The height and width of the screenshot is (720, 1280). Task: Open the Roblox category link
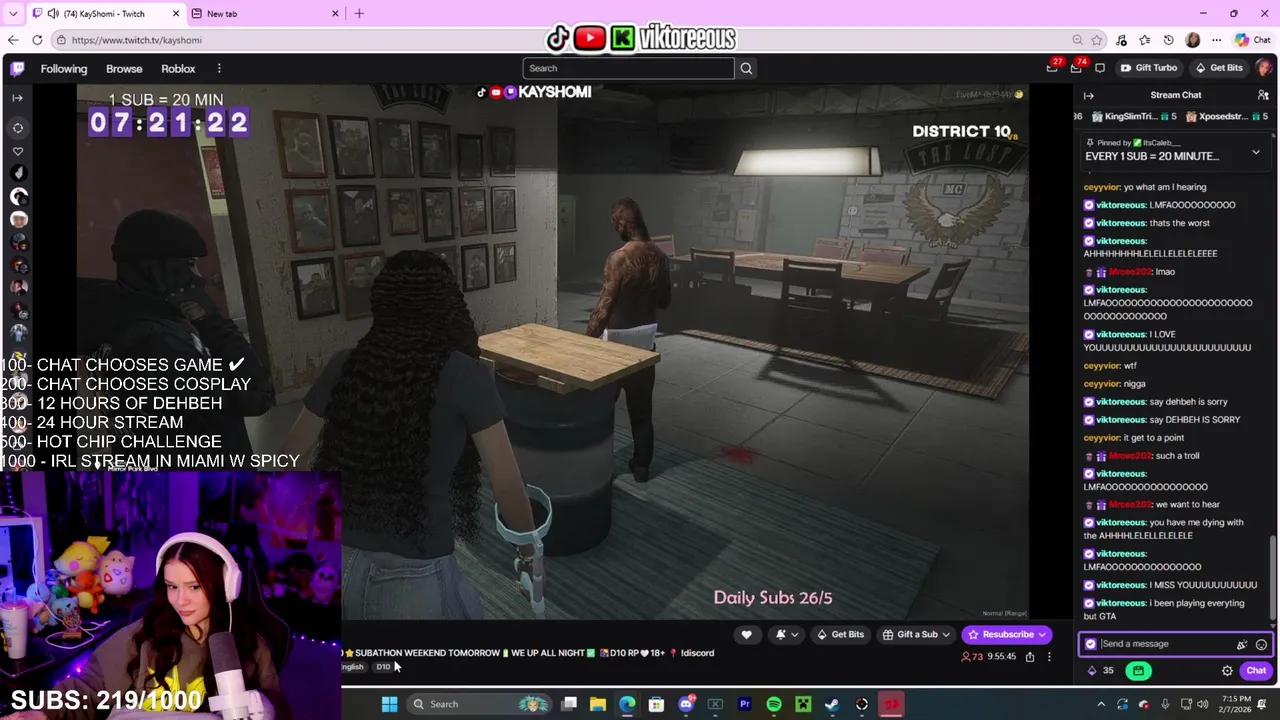178,68
